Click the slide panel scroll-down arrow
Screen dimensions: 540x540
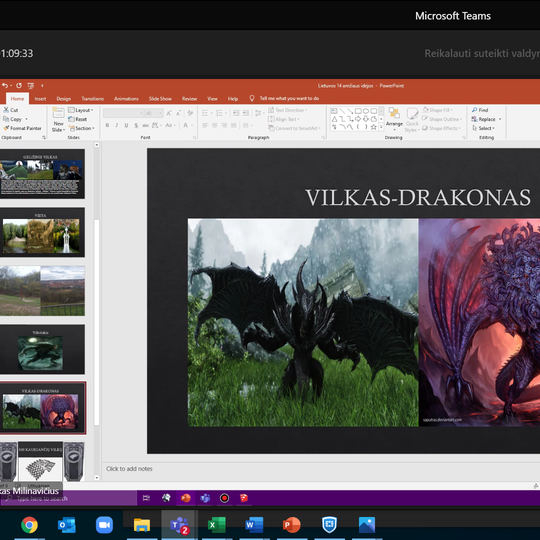(x=97, y=478)
